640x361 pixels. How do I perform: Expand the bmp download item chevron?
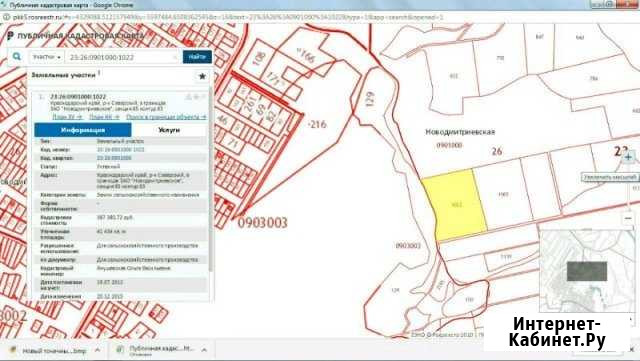pyautogui.click(x=98, y=350)
